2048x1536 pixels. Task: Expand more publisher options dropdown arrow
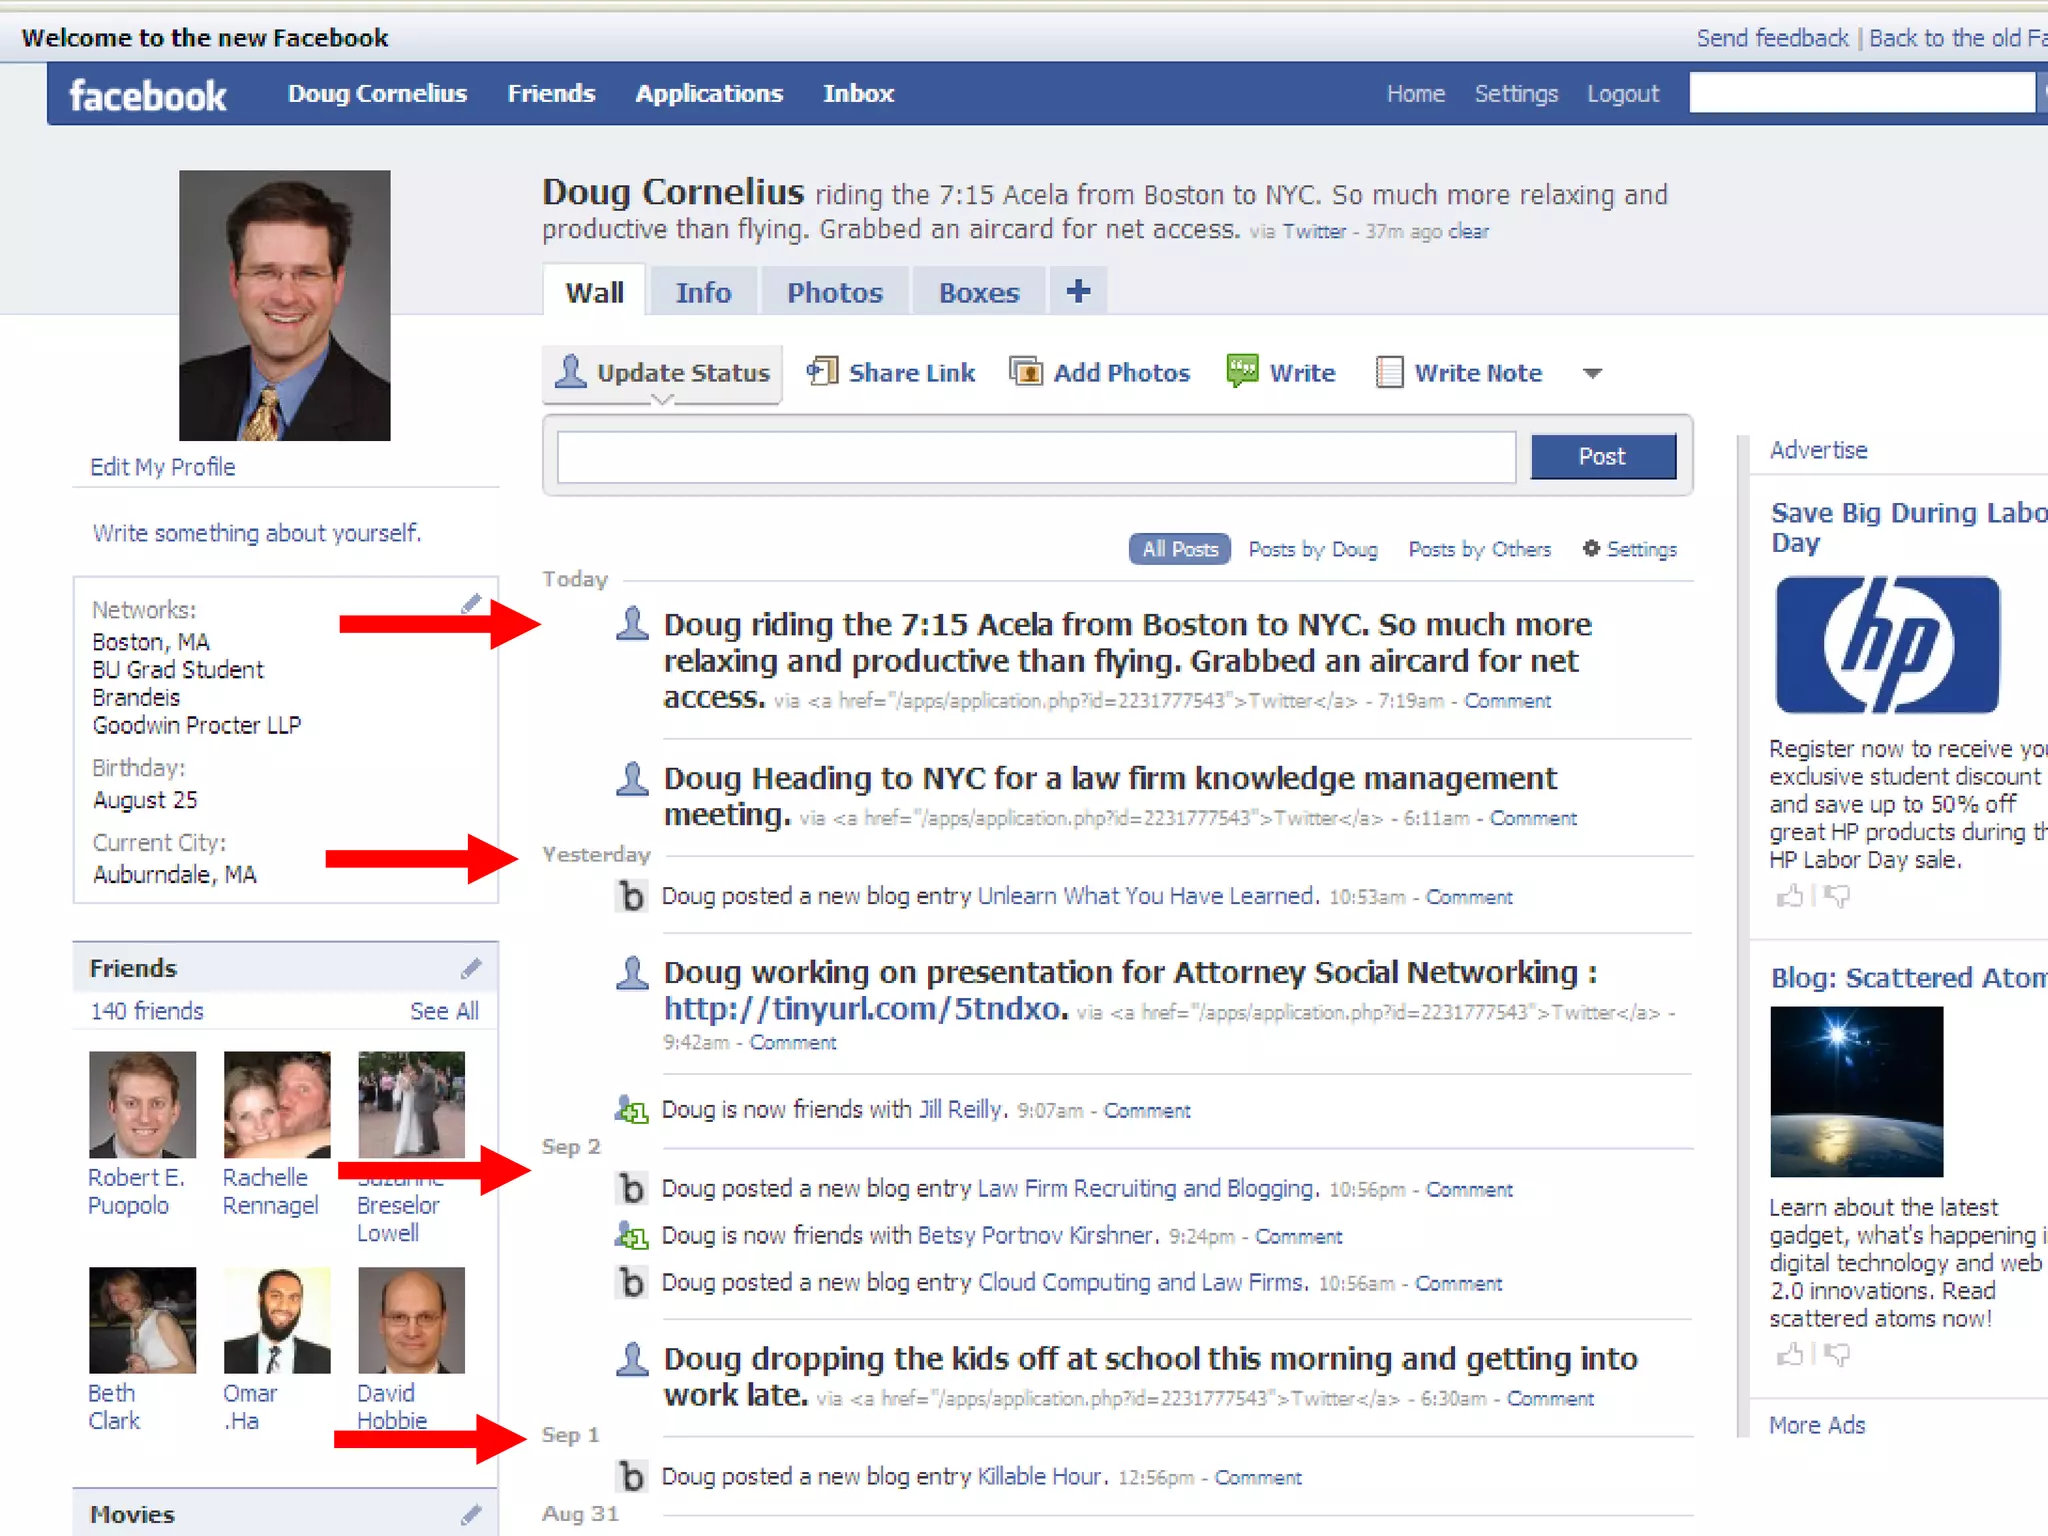pyautogui.click(x=1593, y=373)
